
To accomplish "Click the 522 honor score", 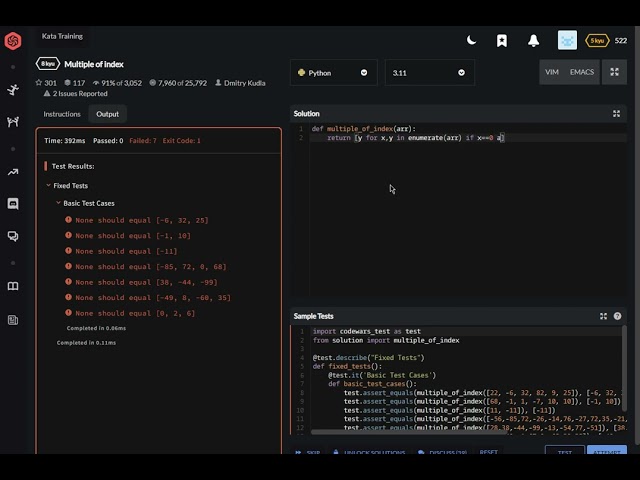I will click(x=621, y=40).
